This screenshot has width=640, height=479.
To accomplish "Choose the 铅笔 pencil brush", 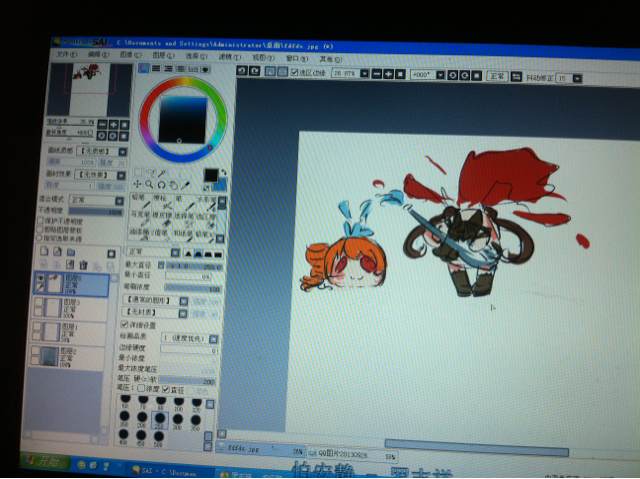I will [x=139, y=200].
